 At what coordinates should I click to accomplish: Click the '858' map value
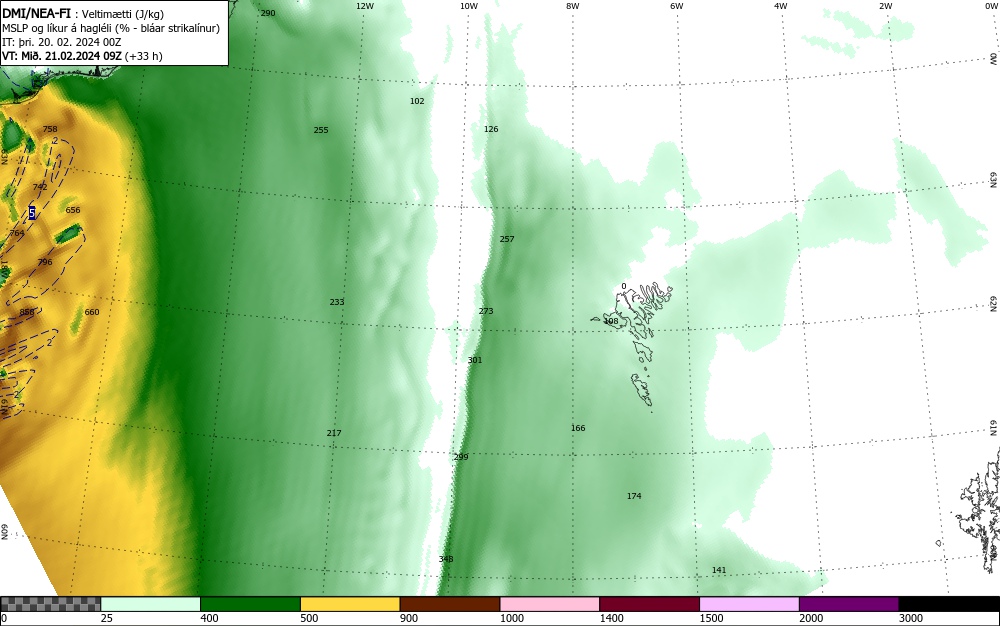[x=27, y=312]
